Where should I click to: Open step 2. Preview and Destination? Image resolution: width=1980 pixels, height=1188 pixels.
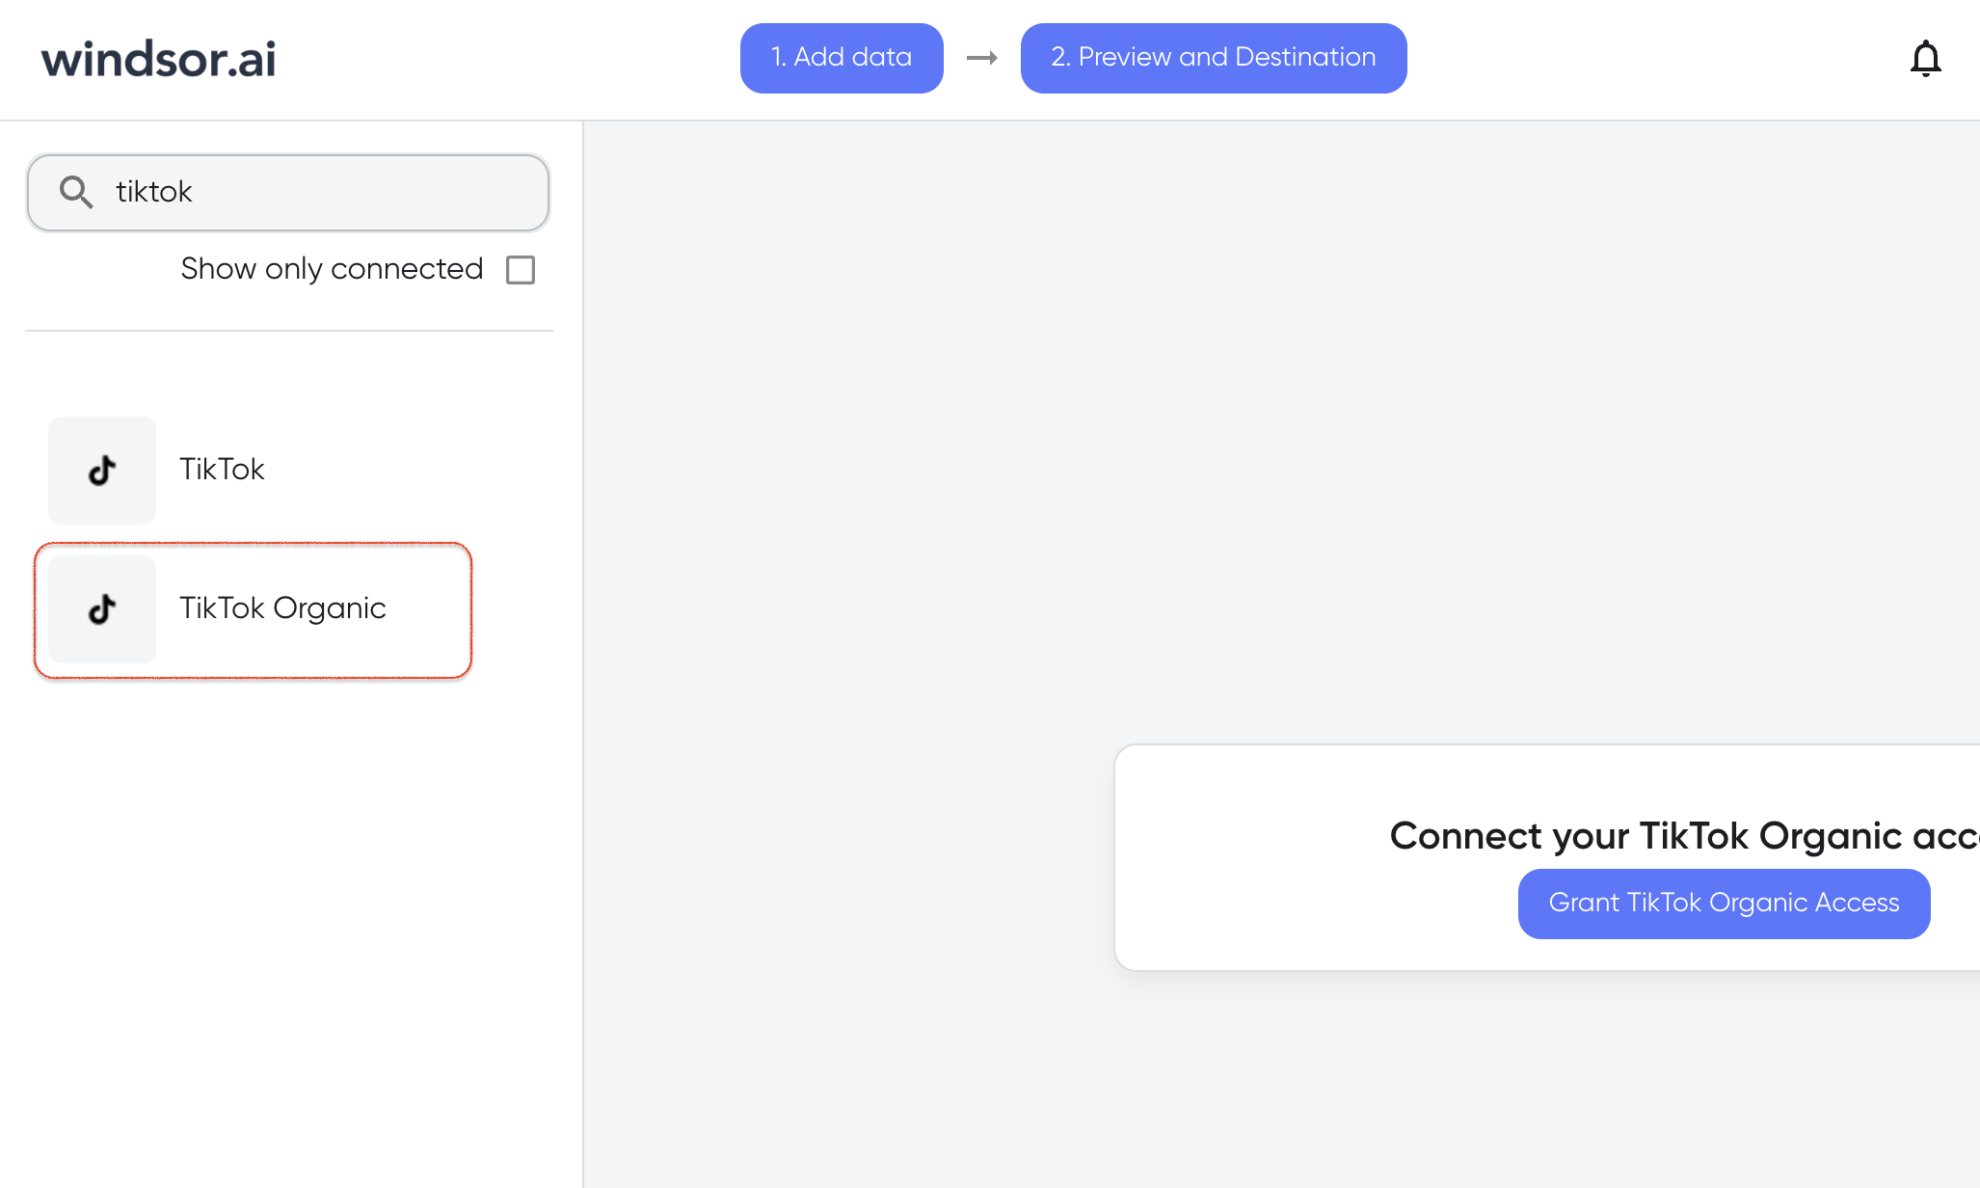pyautogui.click(x=1213, y=58)
